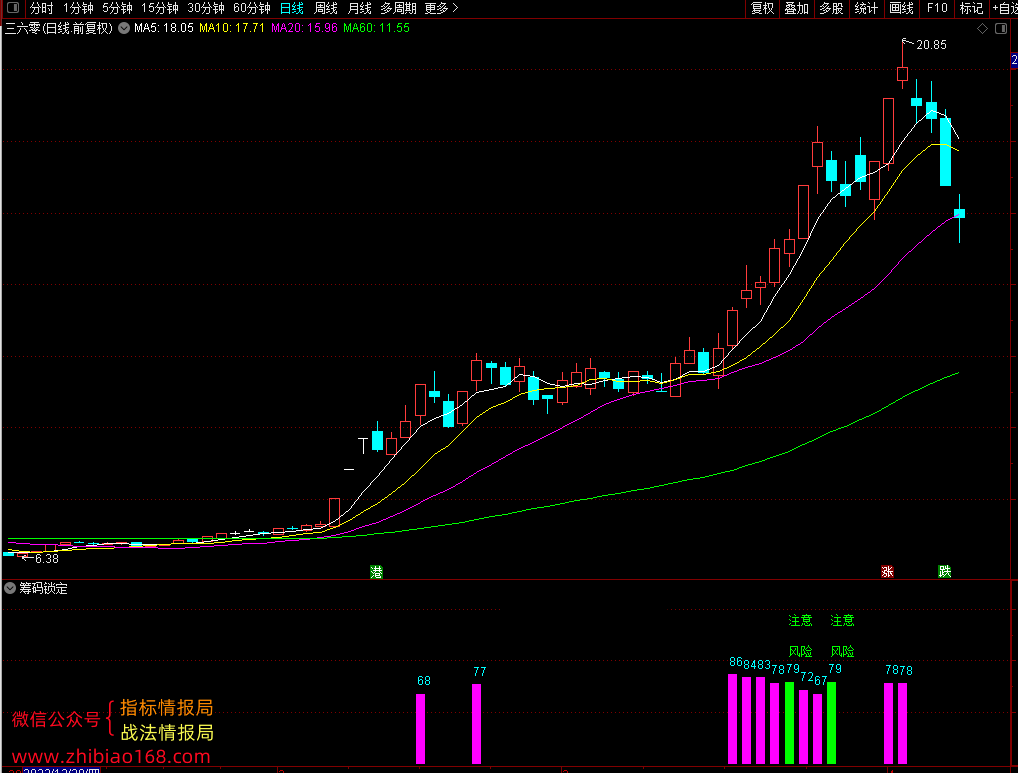Select the 60分钟 period tab
The image size is (1018, 773).
tap(252, 8)
